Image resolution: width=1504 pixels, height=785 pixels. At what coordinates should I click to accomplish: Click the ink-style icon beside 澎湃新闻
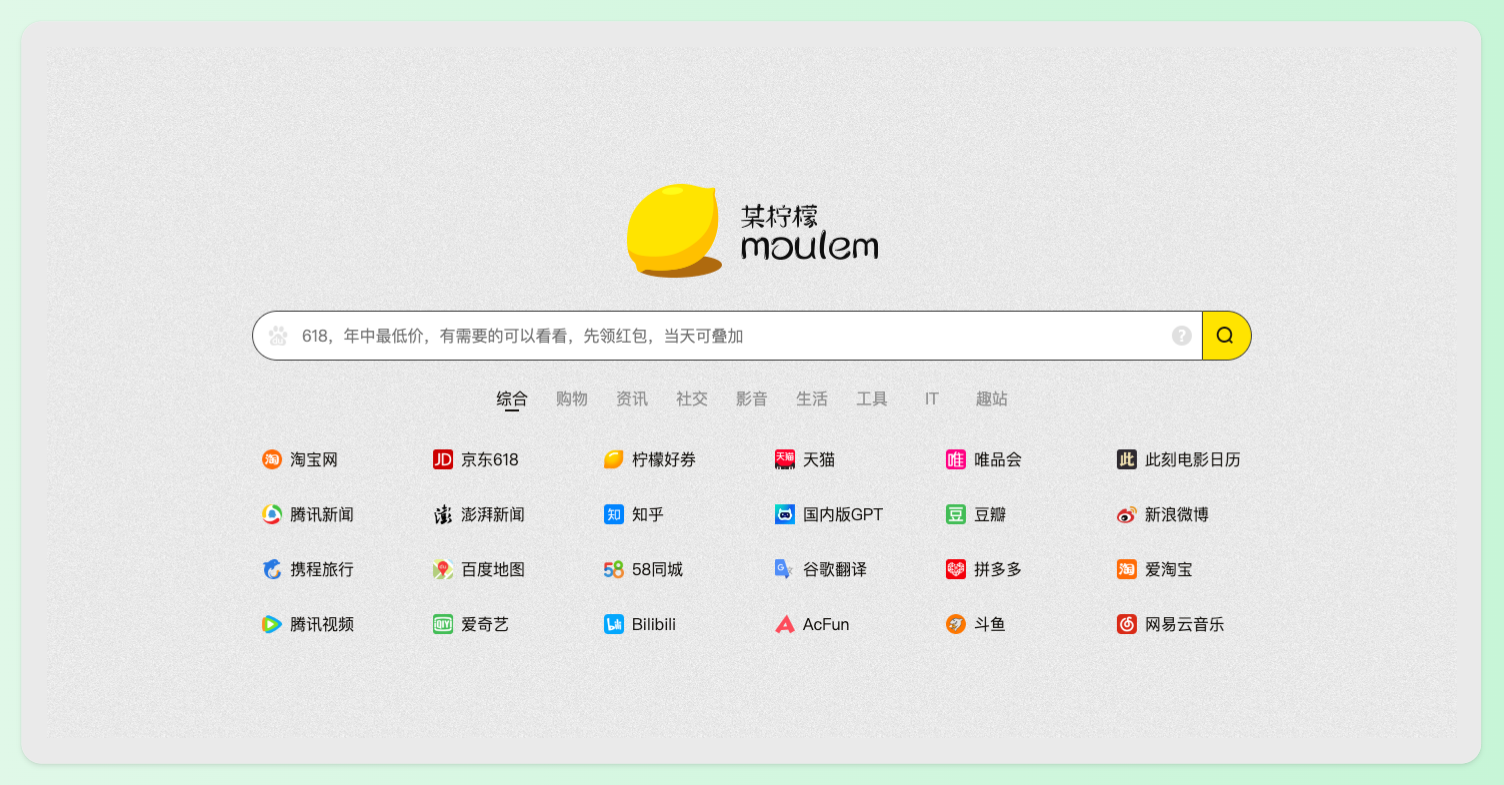pos(443,515)
